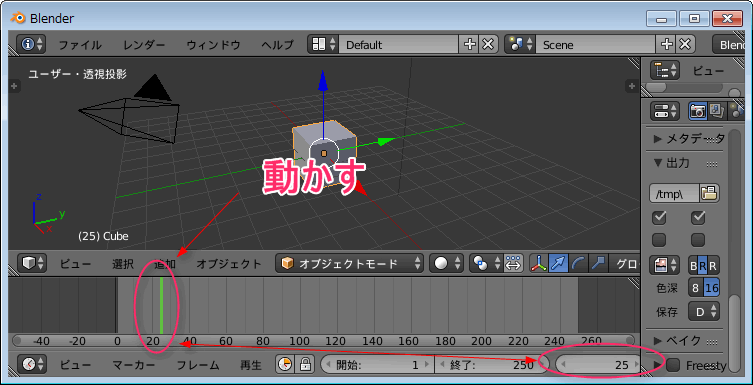Open the オブジェクトモード mode dropdown

(x=350, y=263)
